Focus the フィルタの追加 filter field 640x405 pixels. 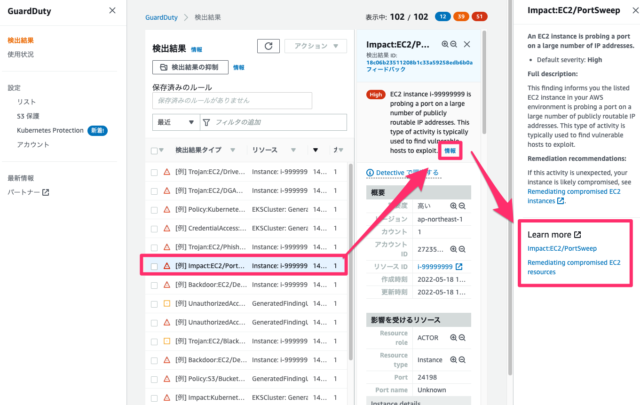tap(273, 122)
